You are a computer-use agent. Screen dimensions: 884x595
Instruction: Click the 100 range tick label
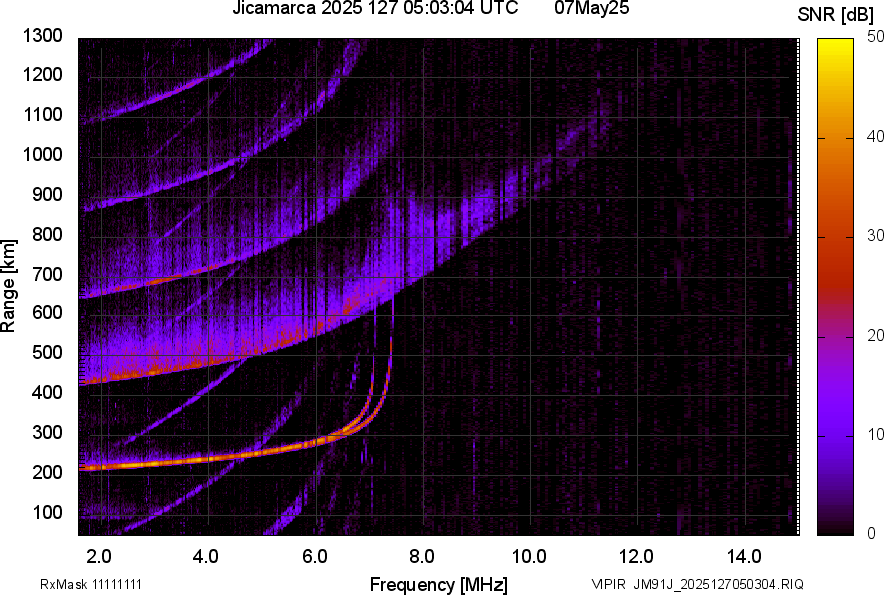point(47,512)
